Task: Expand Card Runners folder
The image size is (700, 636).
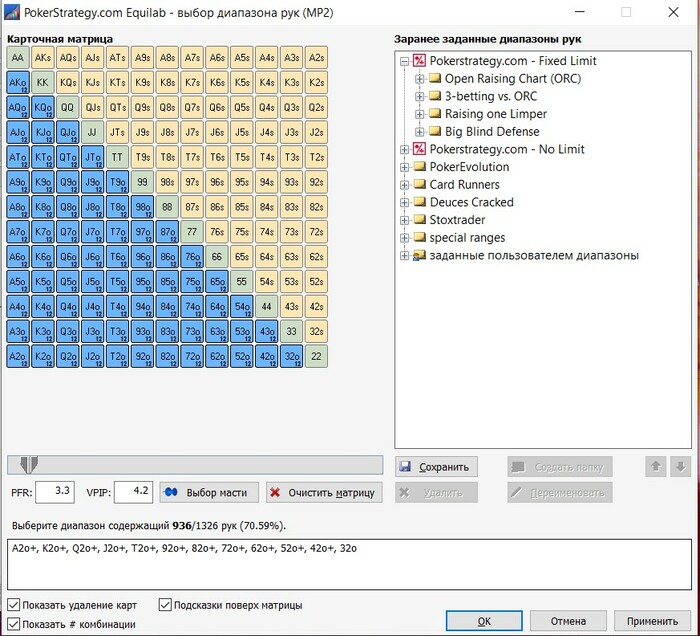Action: click(404, 185)
